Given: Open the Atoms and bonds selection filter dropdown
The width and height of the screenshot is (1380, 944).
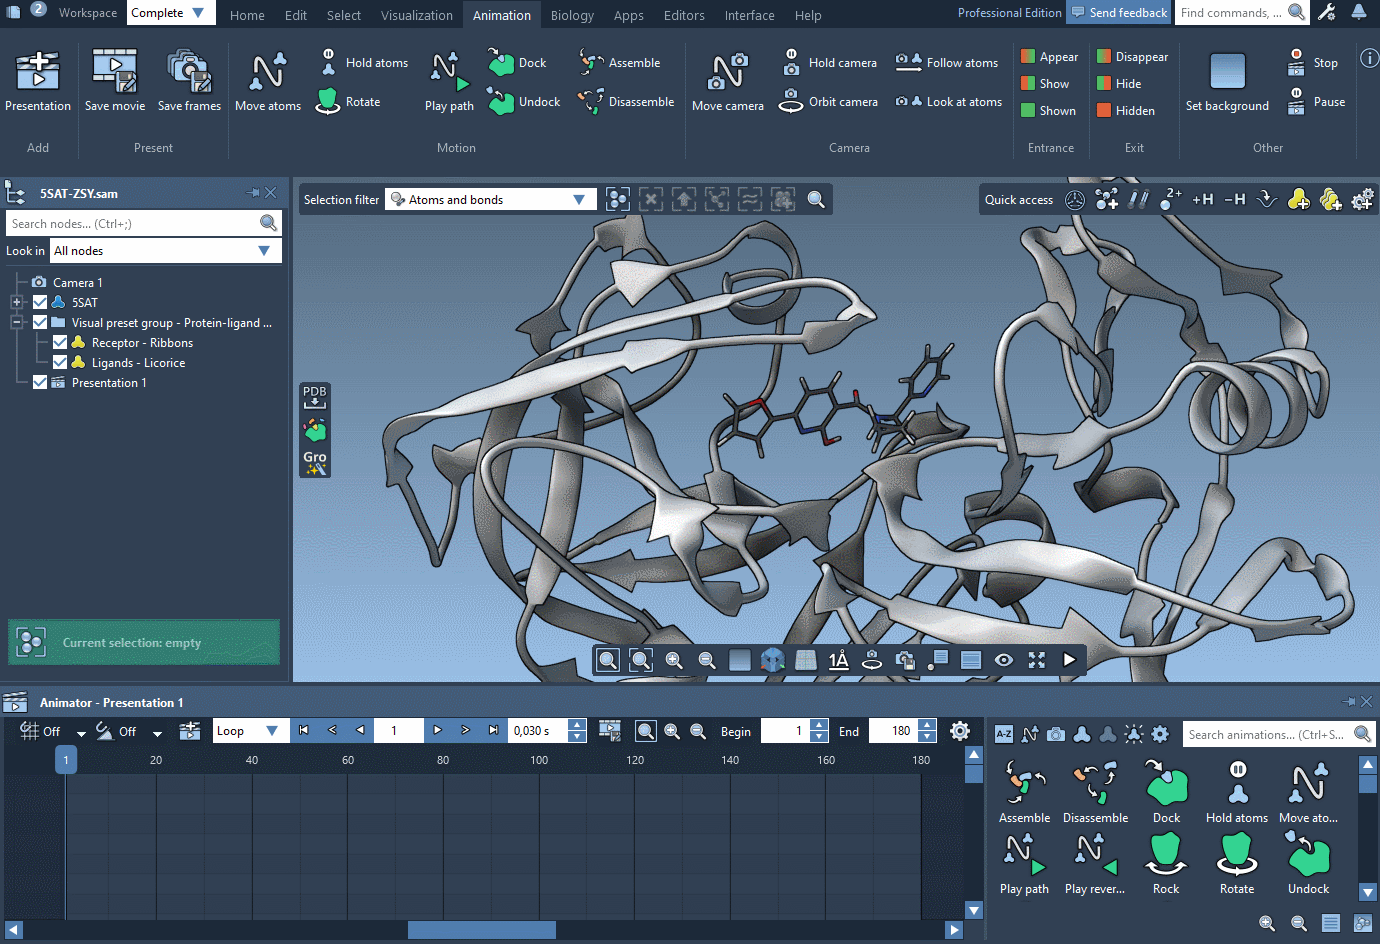Looking at the screenshot, I should click(578, 199).
